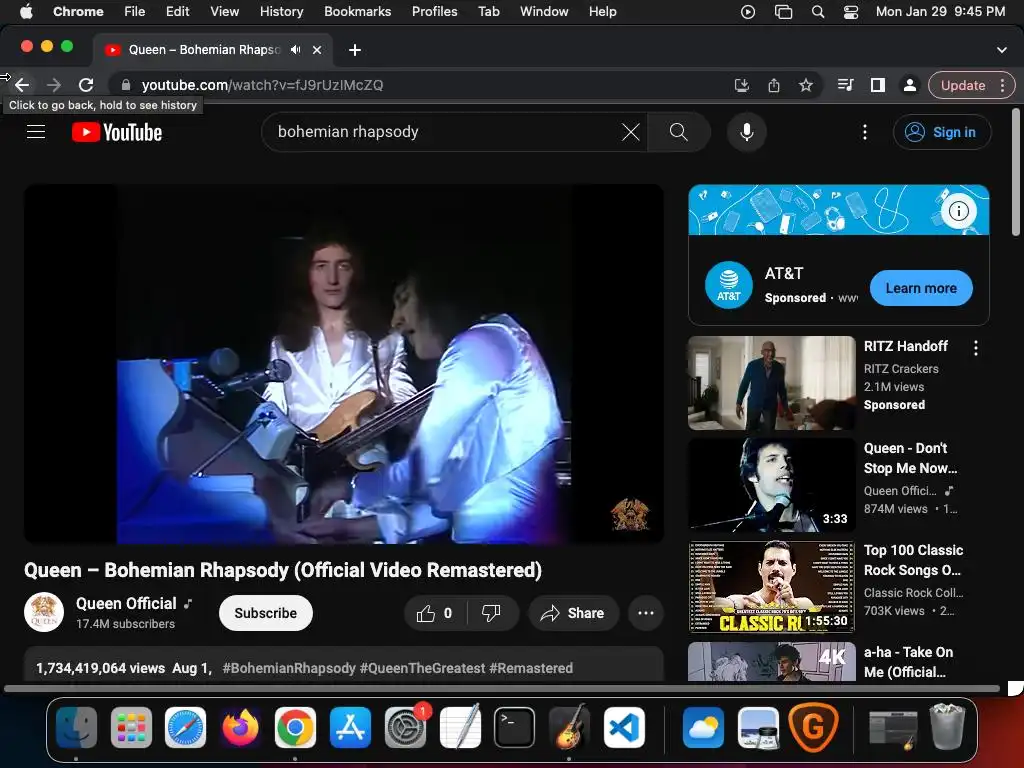Image resolution: width=1024 pixels, height=768 pixels.
Task: Open YouTube settings three-dot menu
Action: 865,132
